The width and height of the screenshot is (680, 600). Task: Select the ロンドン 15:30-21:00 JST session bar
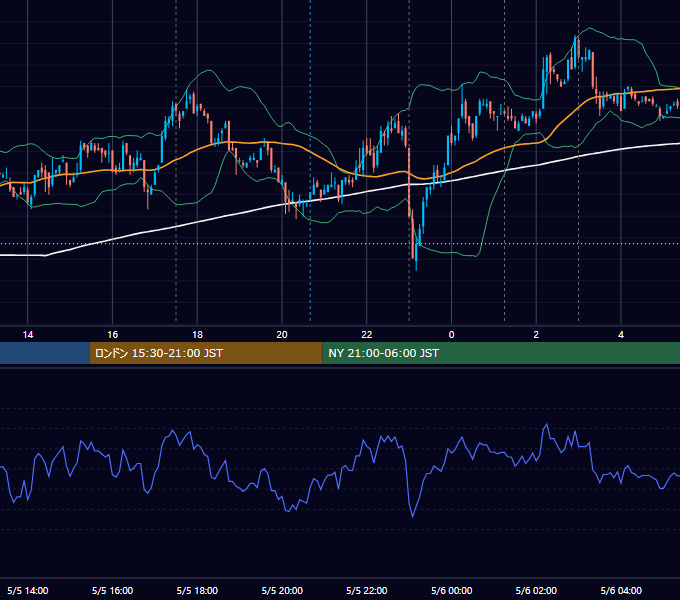pyautogui.click(x=206, y=353)
